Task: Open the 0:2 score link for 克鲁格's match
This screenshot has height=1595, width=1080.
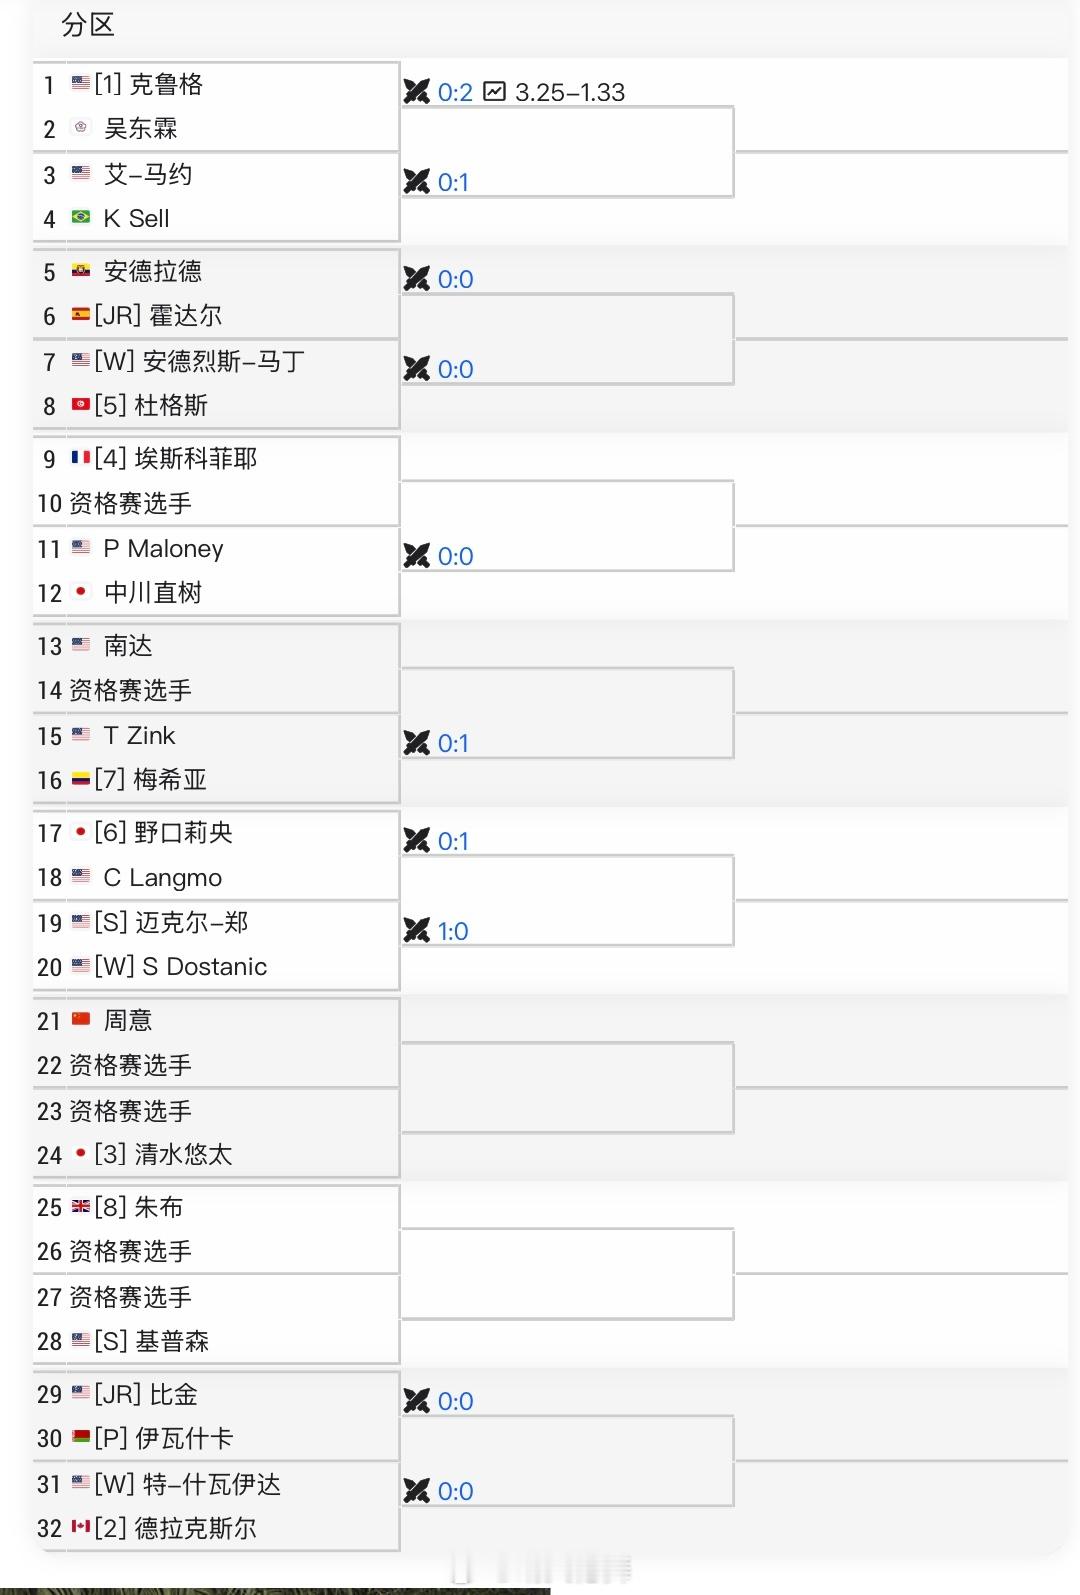Action: (x=455, y=92)
